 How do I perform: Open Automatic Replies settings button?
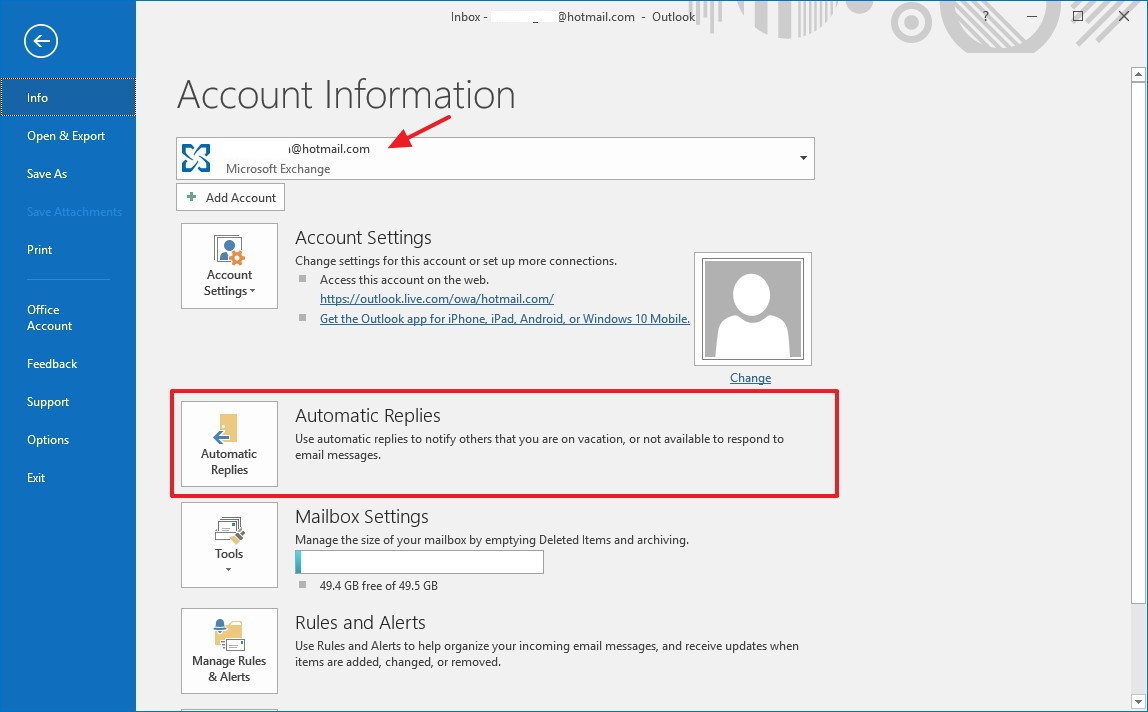click(229, 444)
